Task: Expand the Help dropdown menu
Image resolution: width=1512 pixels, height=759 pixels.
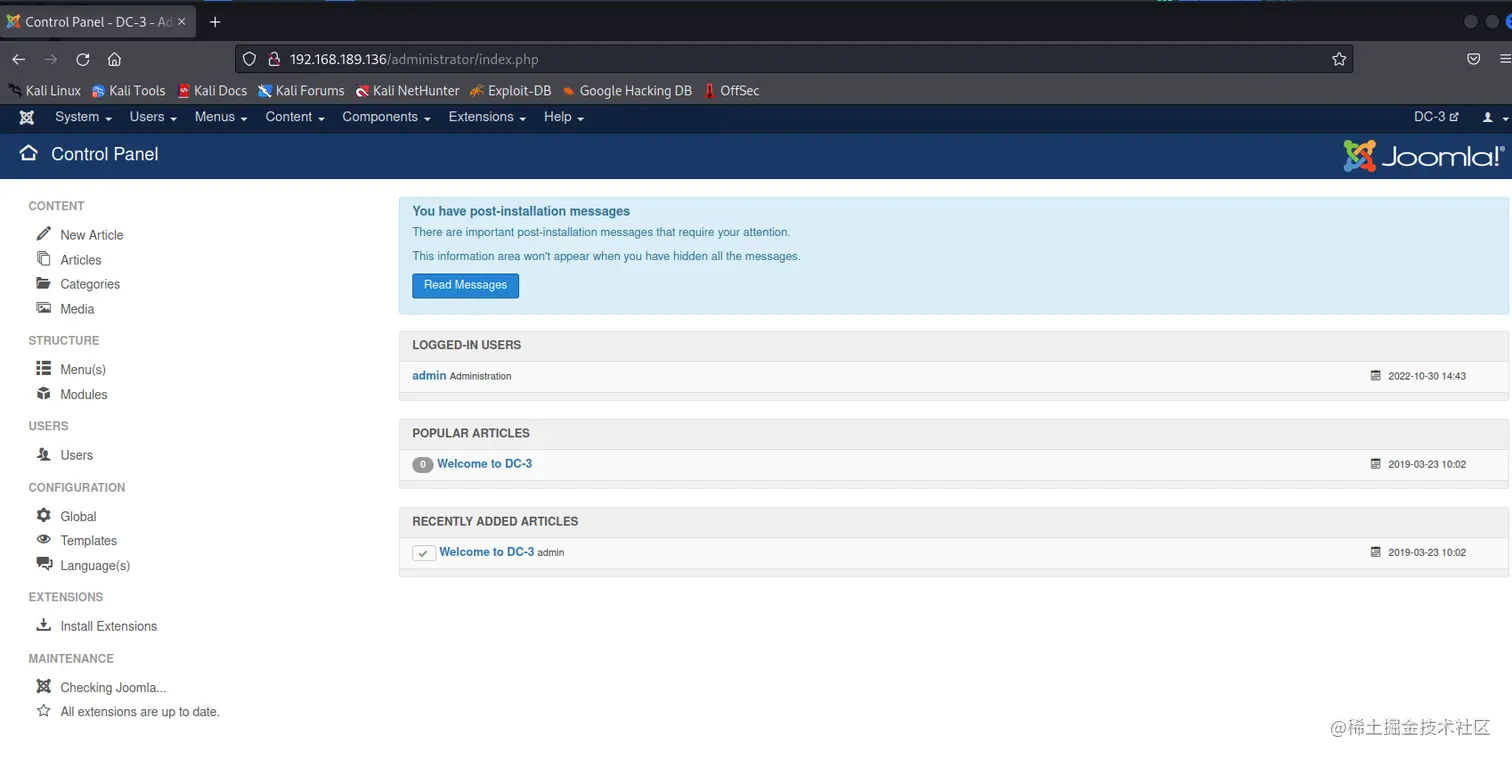Action: coord(564,117)
